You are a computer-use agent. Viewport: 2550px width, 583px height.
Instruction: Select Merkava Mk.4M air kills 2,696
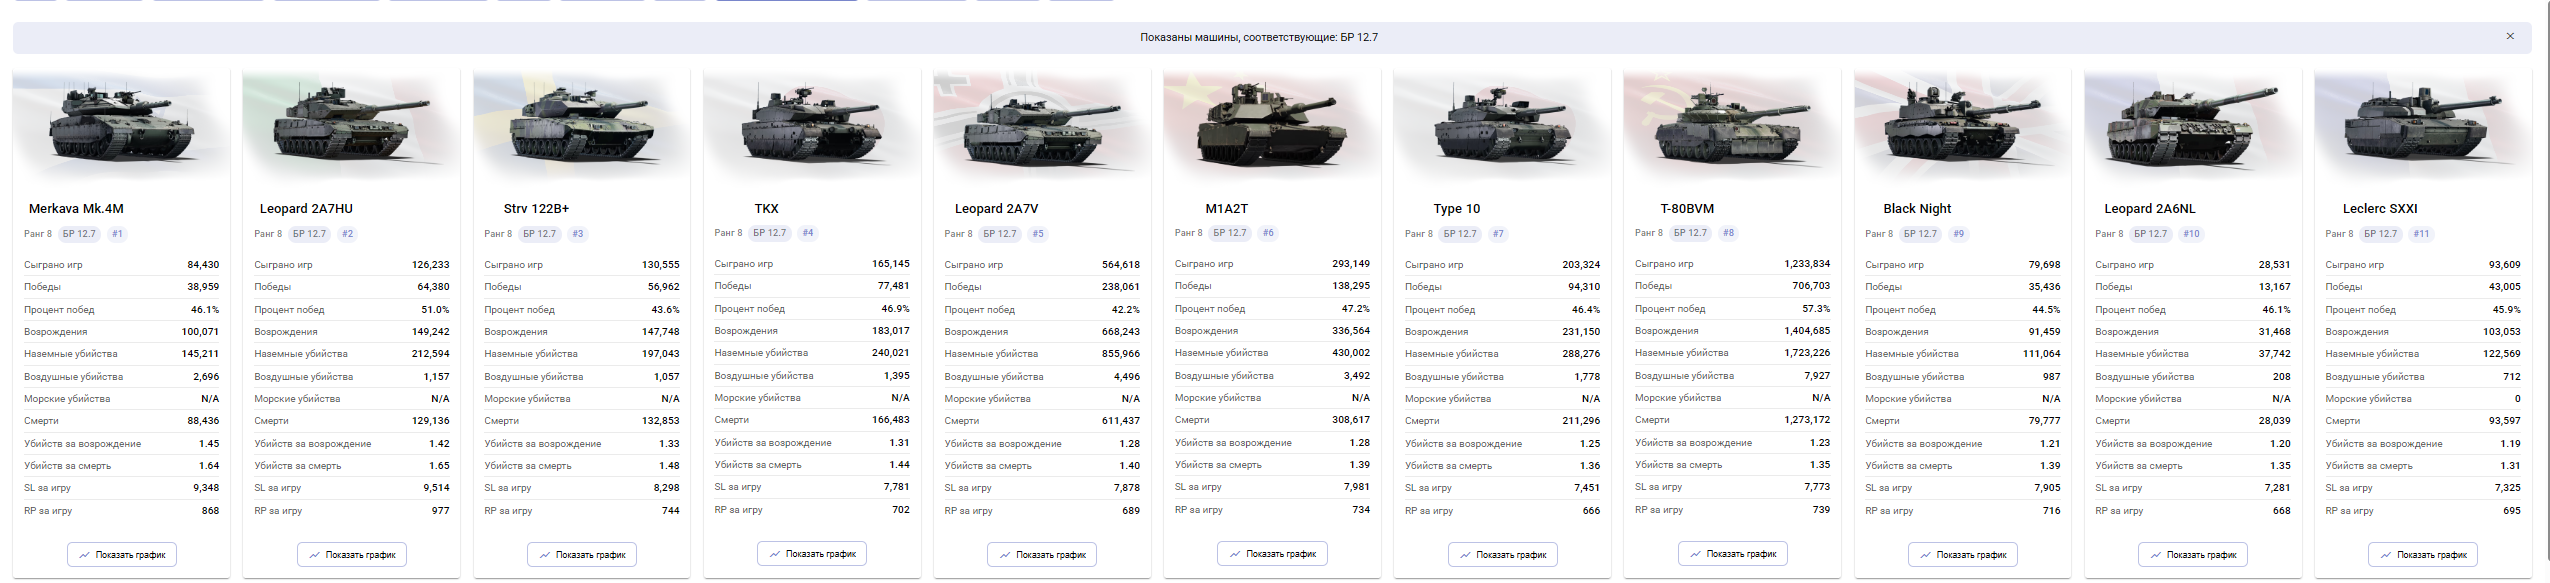(x=206, y=377)
